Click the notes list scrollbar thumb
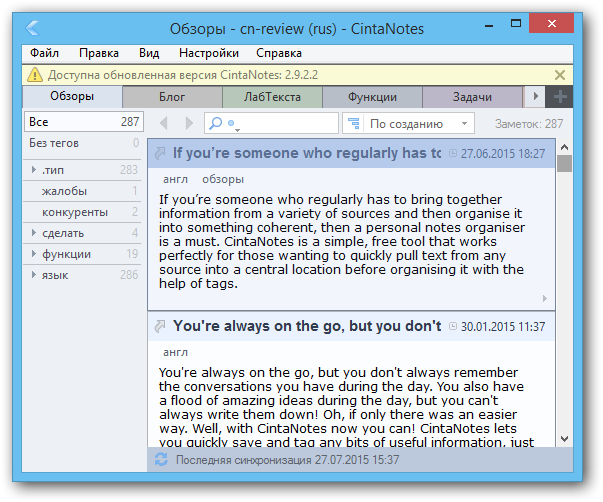This screenshot has height=502, width=603. coord(564,163)
